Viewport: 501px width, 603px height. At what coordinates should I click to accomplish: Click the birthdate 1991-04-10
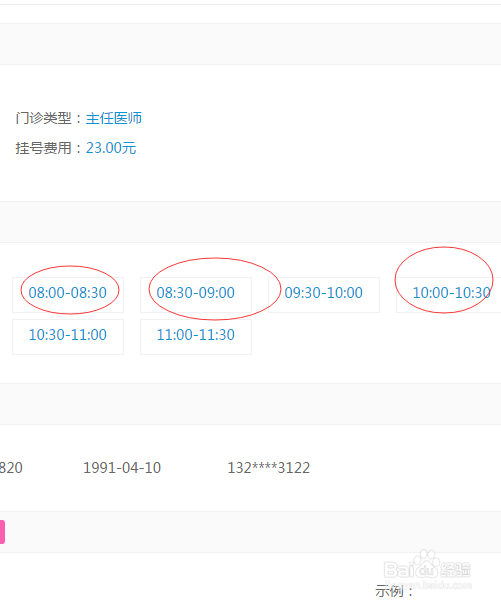[x=122, y=468]
